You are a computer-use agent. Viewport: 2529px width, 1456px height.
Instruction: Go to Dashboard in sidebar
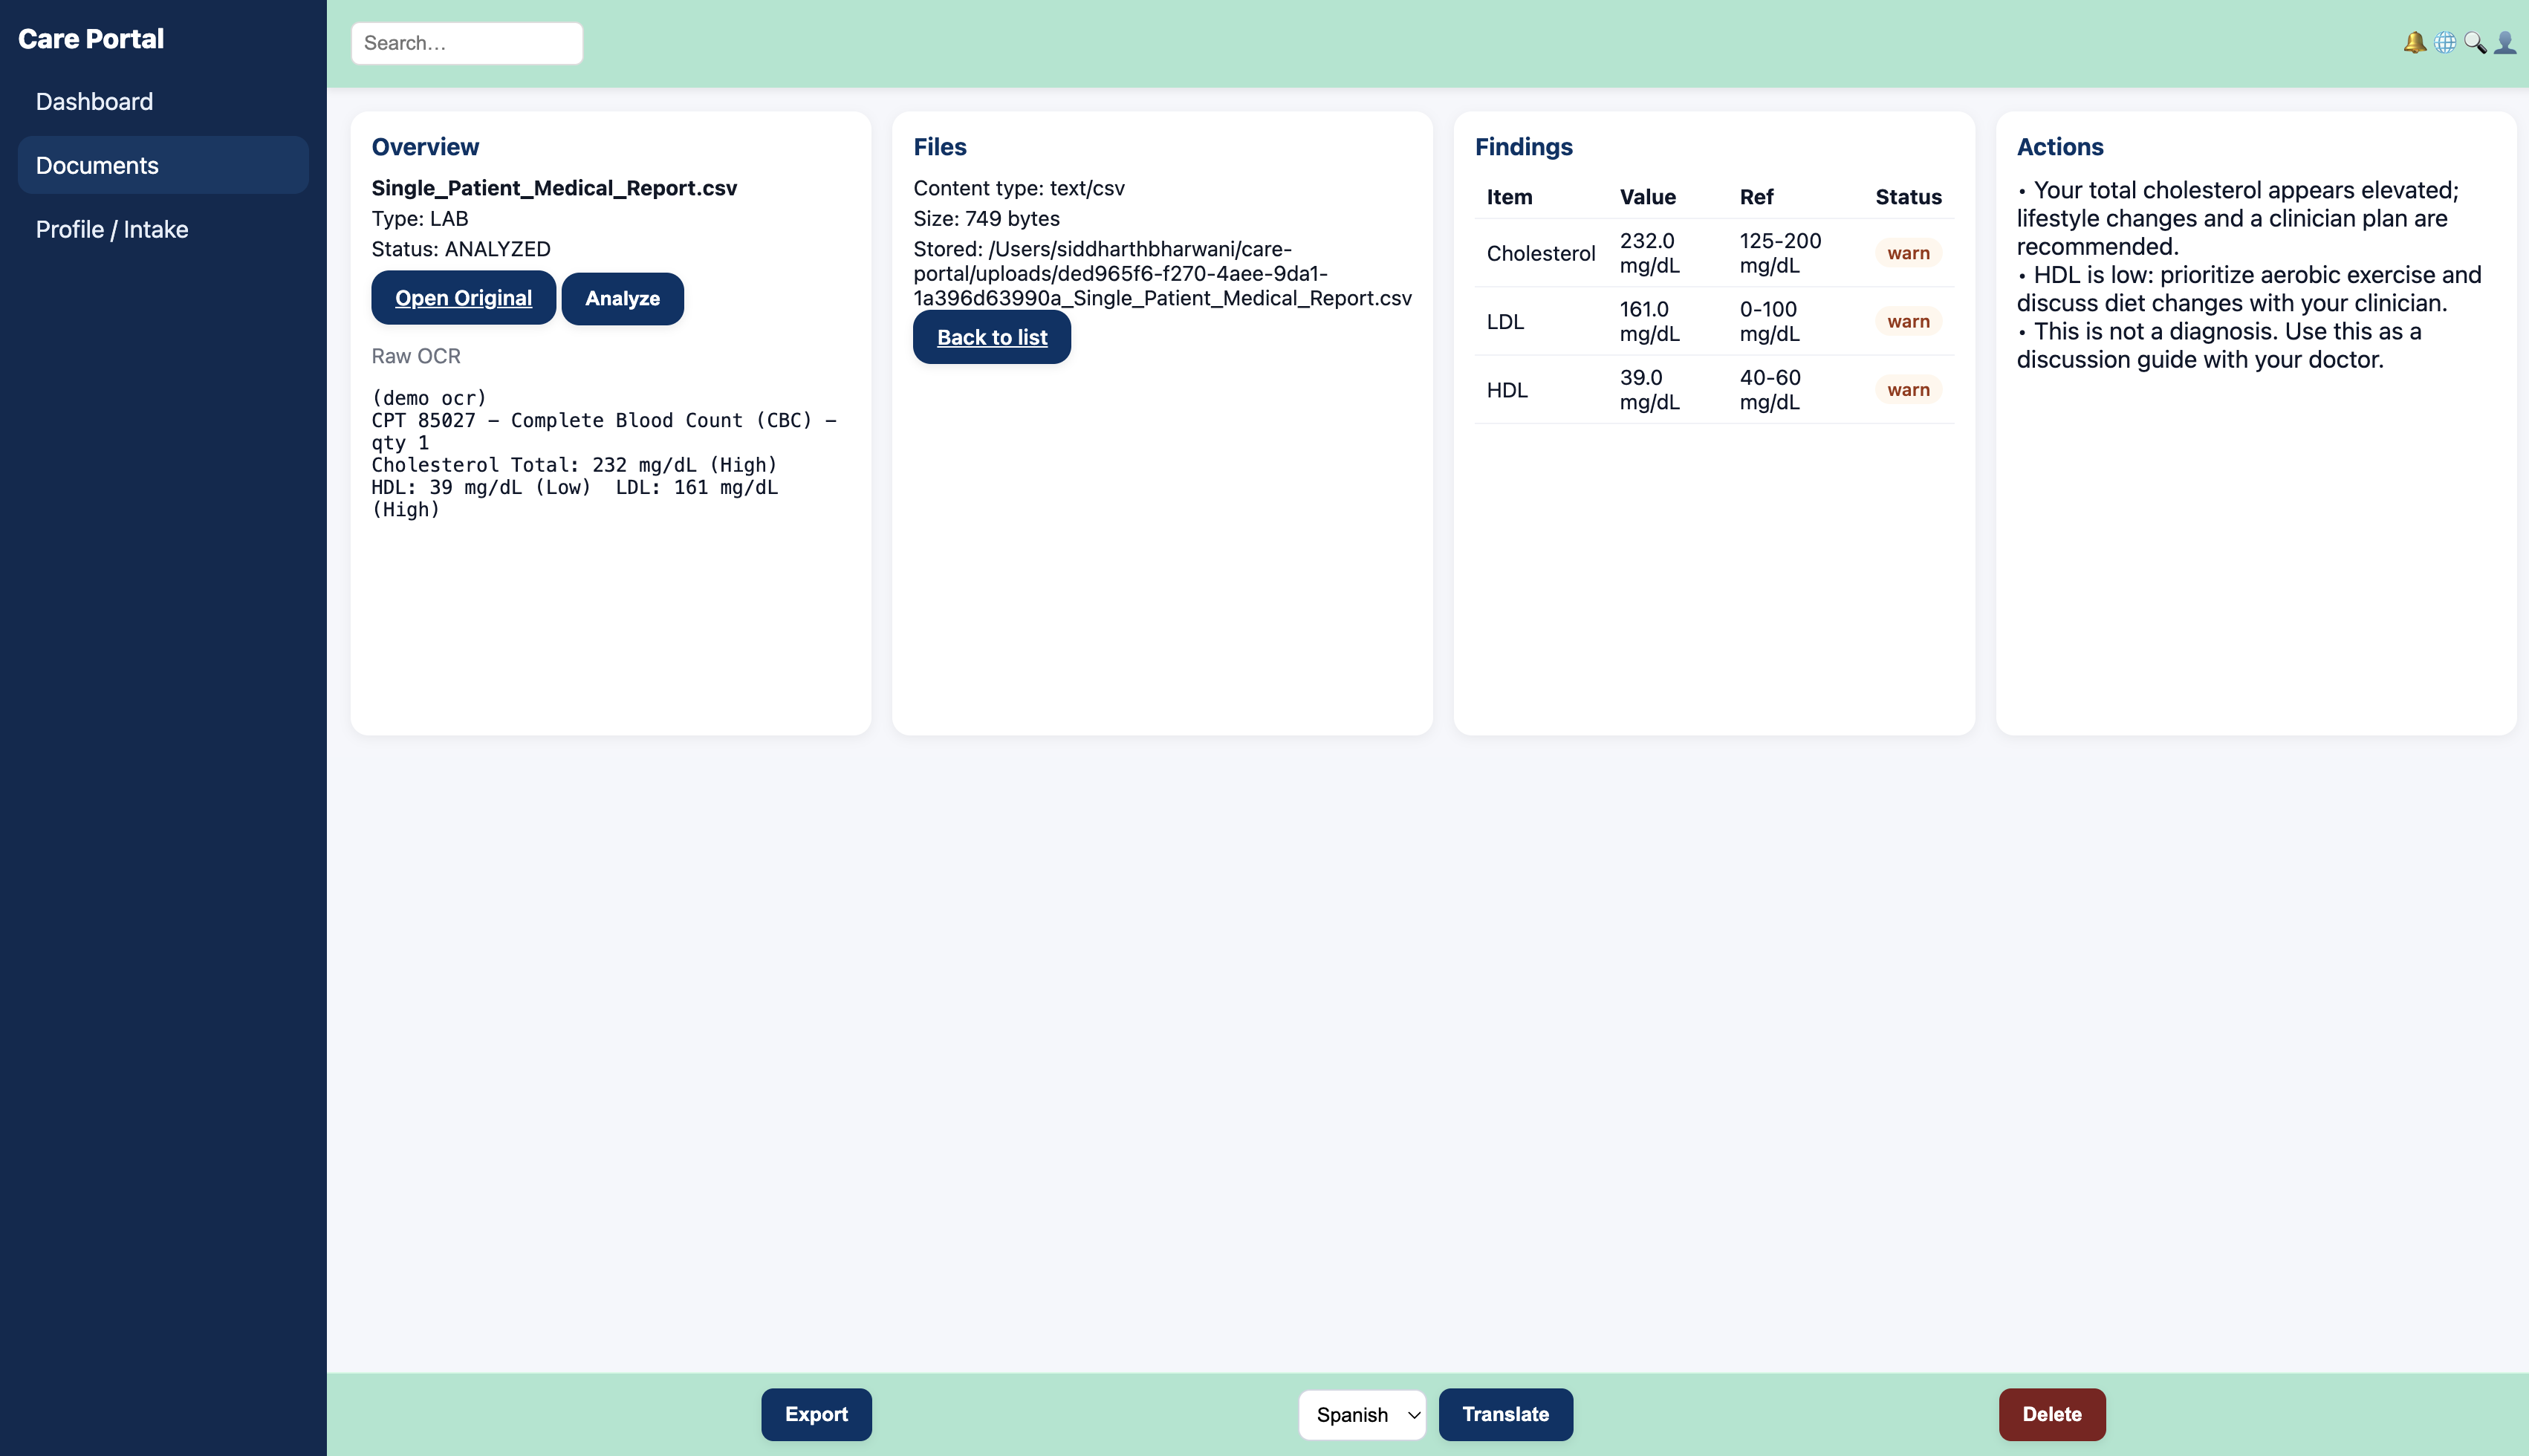(x=94, y=101)
